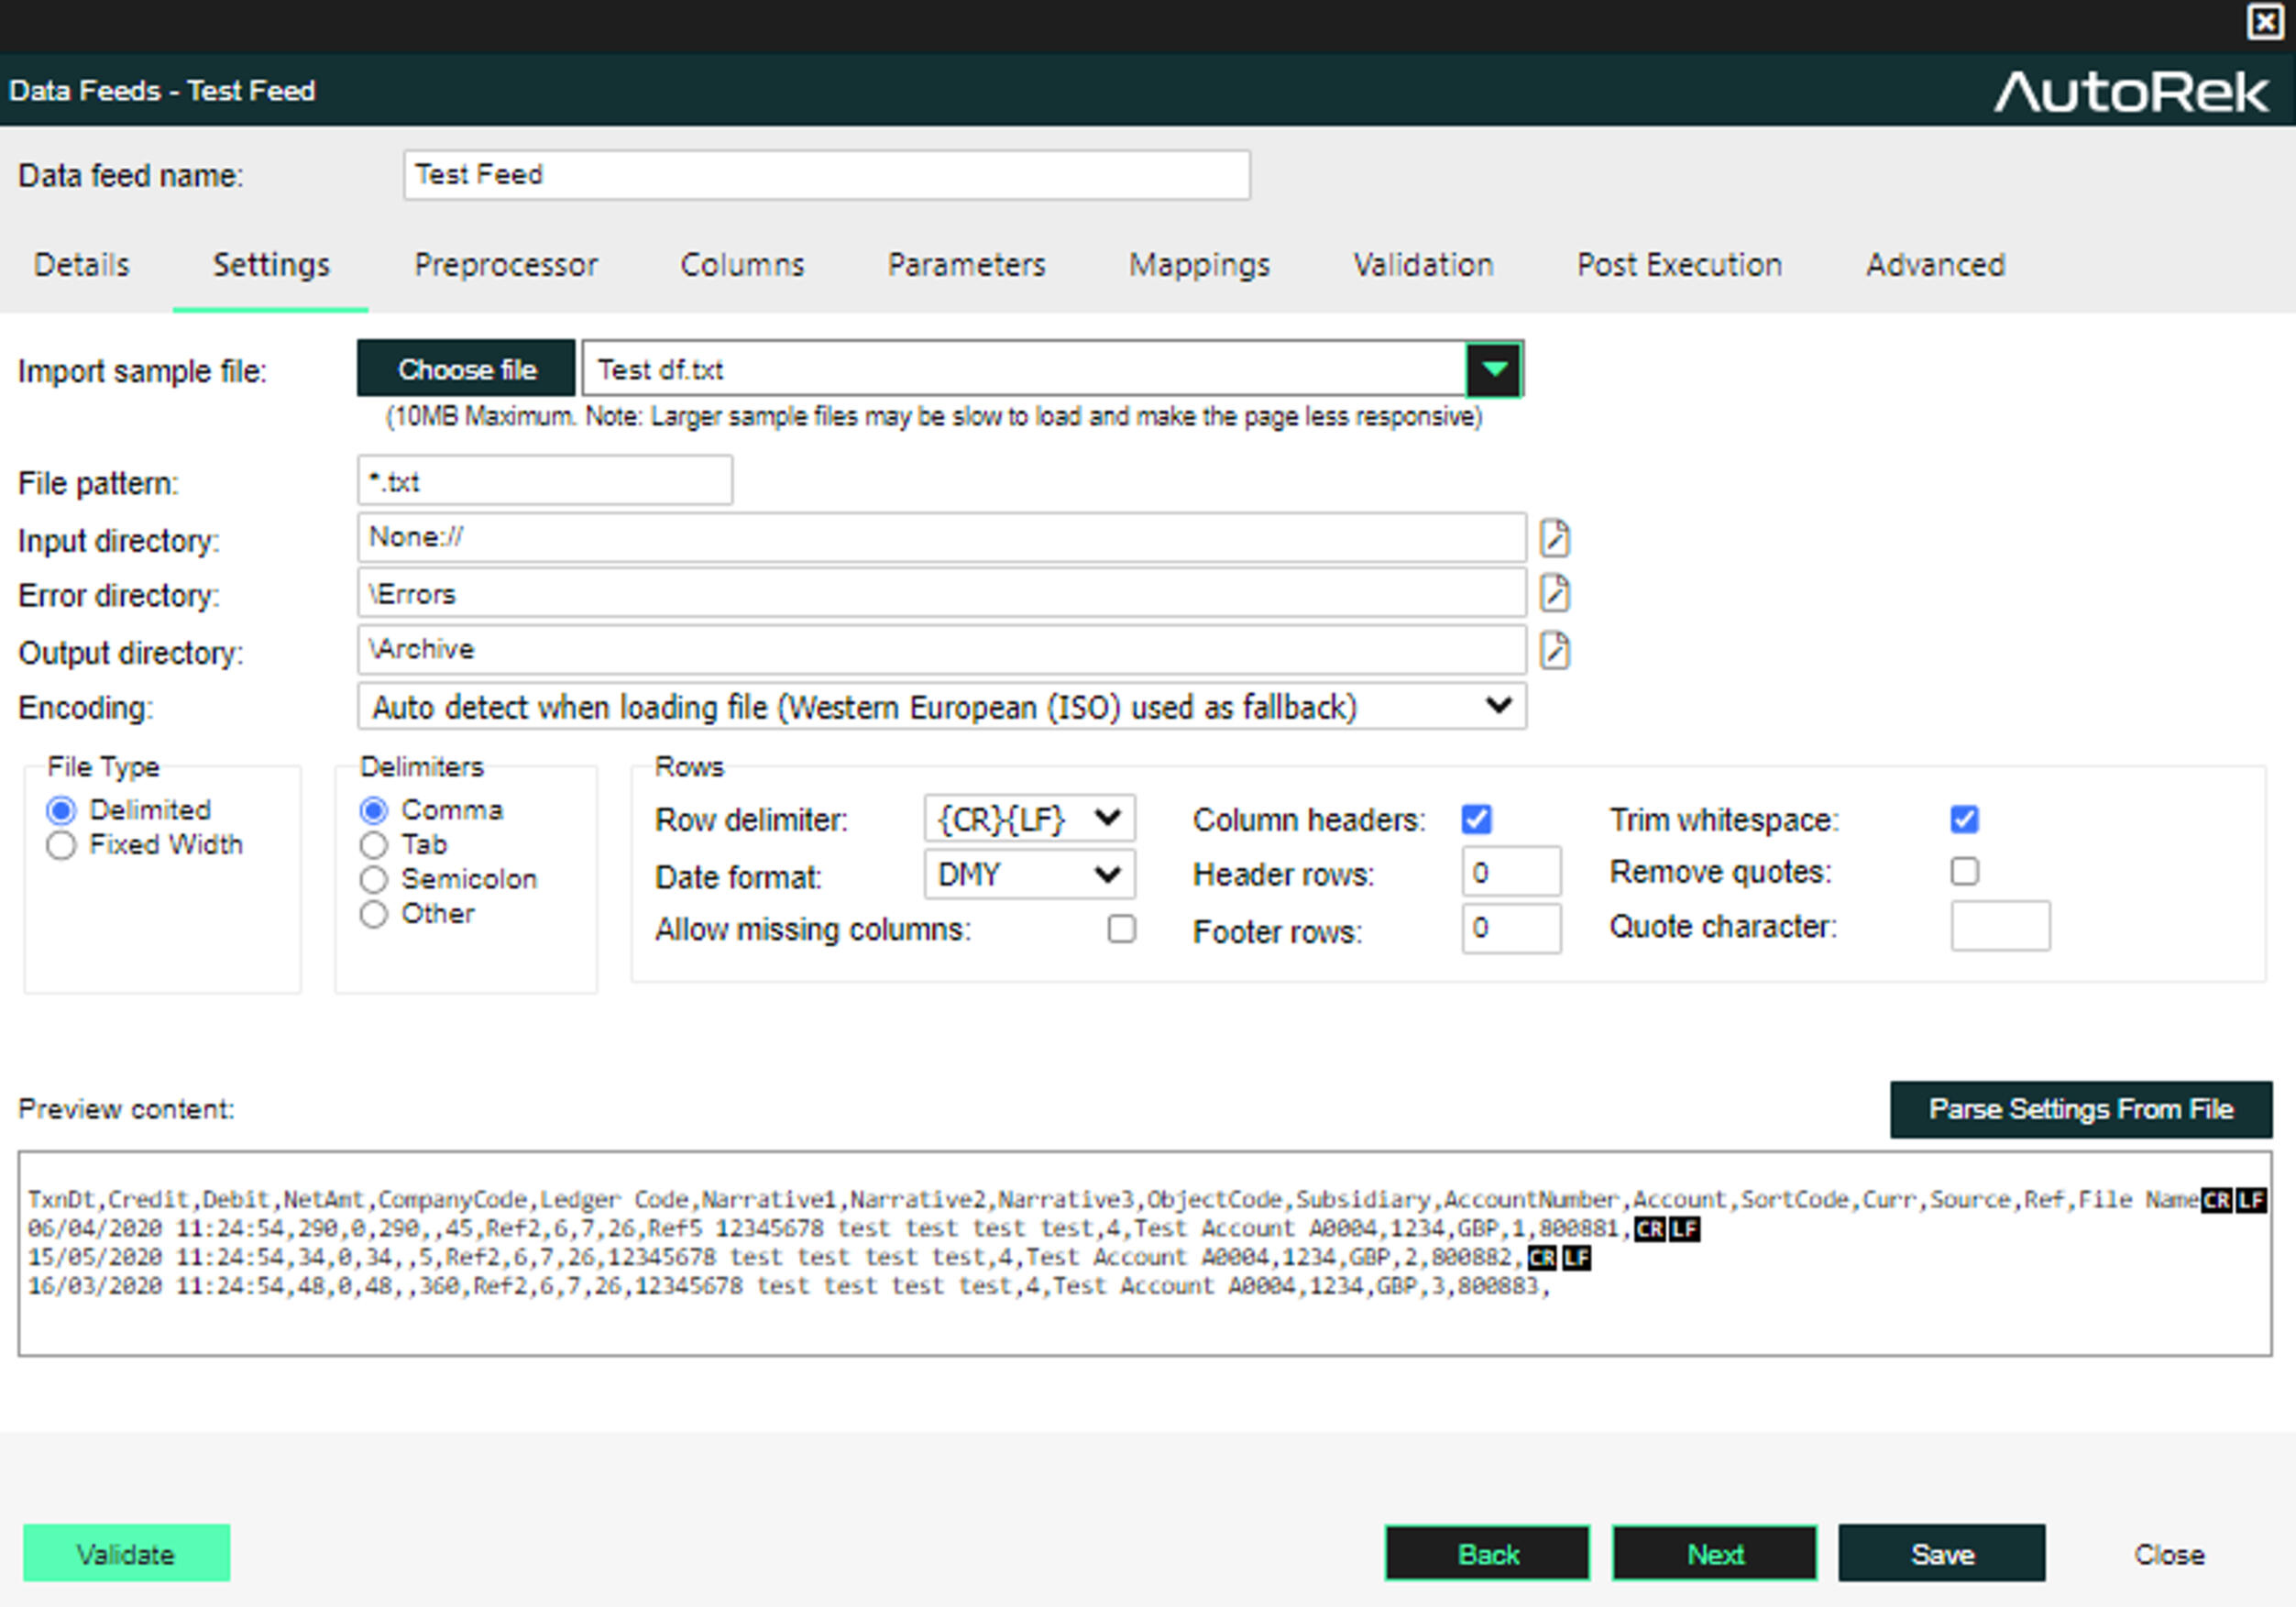The width and height of the screenshot is (2296, 1607).
Task: Click the Input directory edit icon
Action: (x=1553, y=539)
